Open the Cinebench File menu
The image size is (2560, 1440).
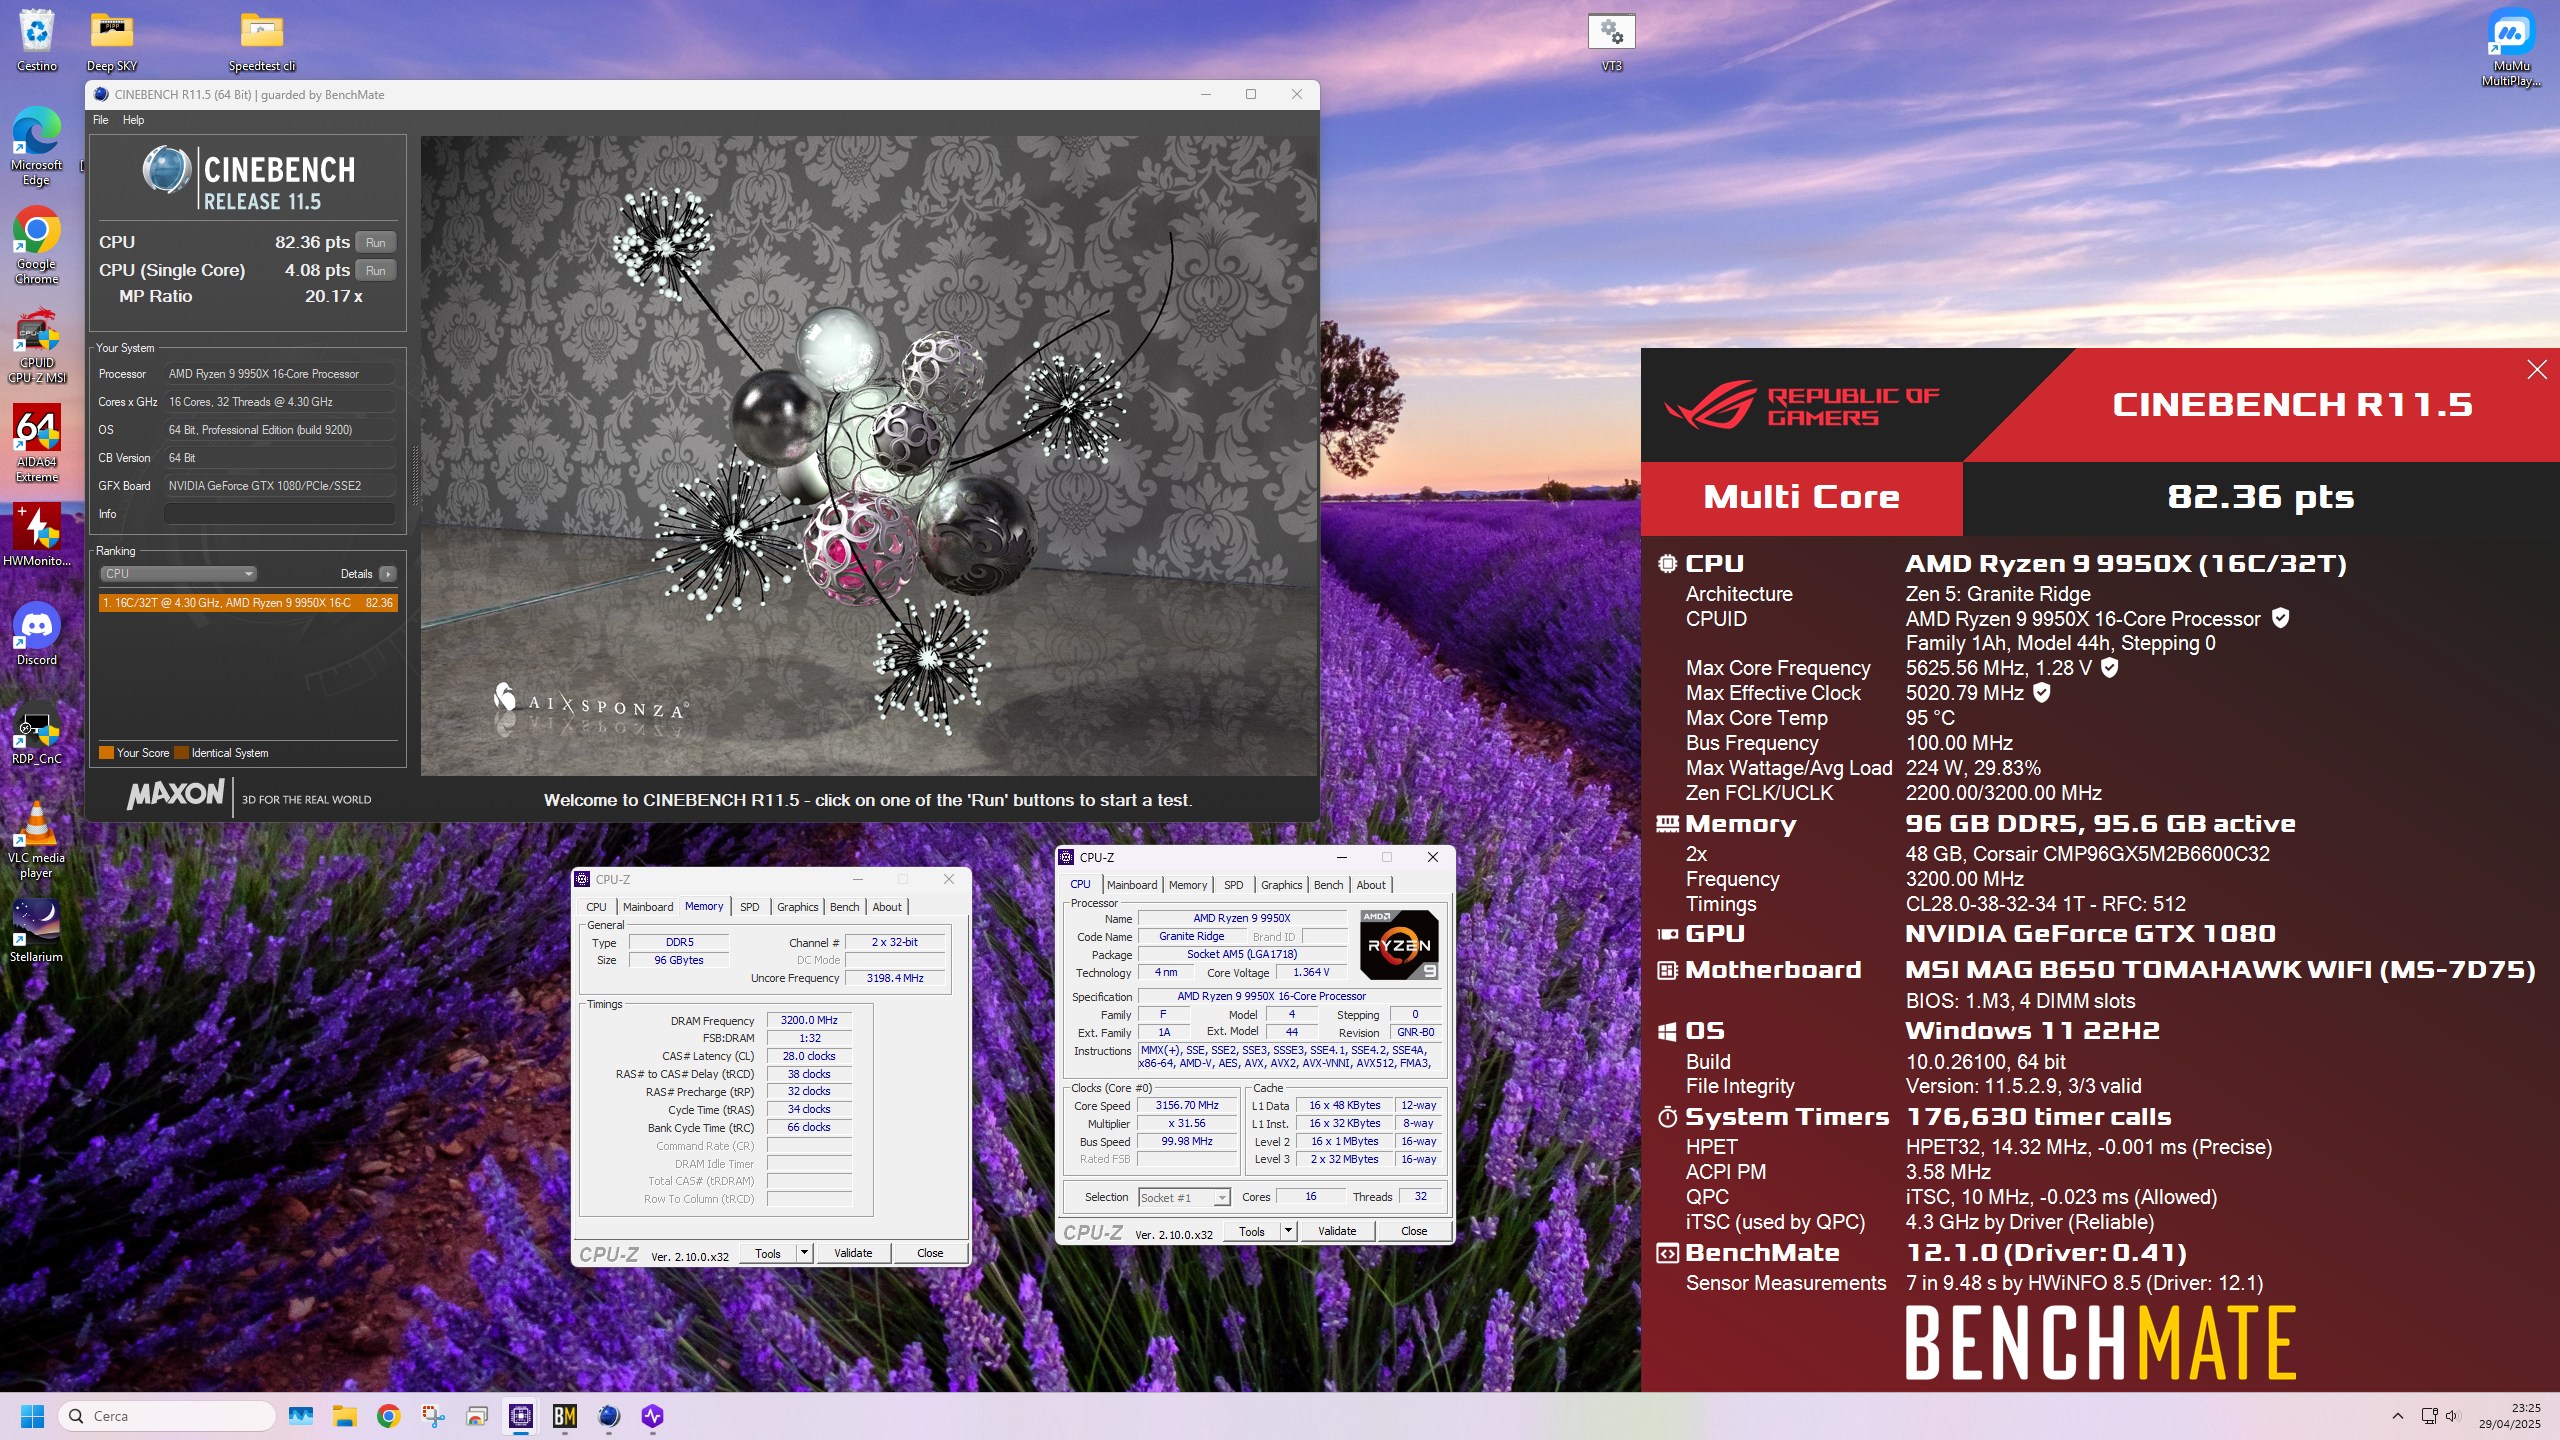coord(101,120)
